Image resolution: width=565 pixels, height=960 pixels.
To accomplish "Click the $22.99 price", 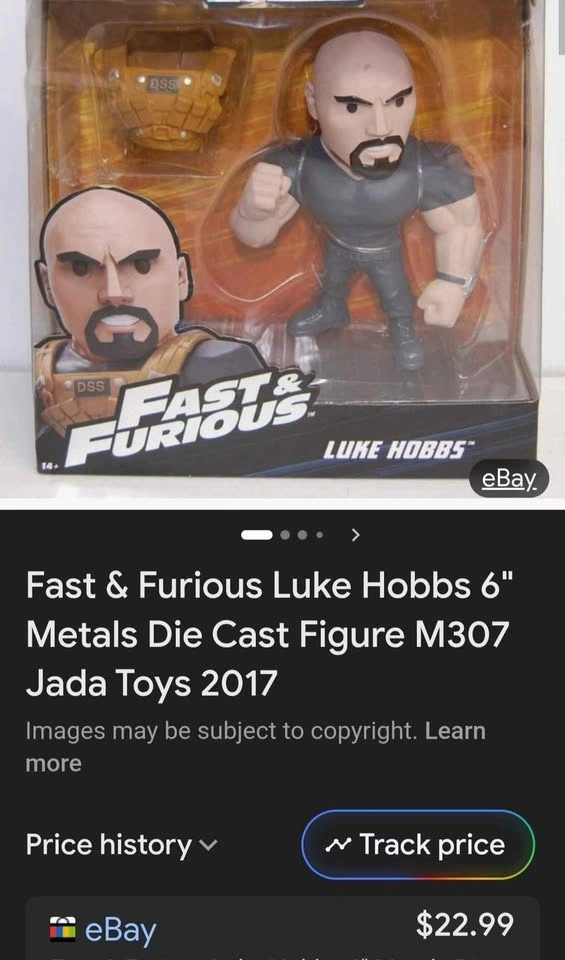I will (x=465, y=924).
